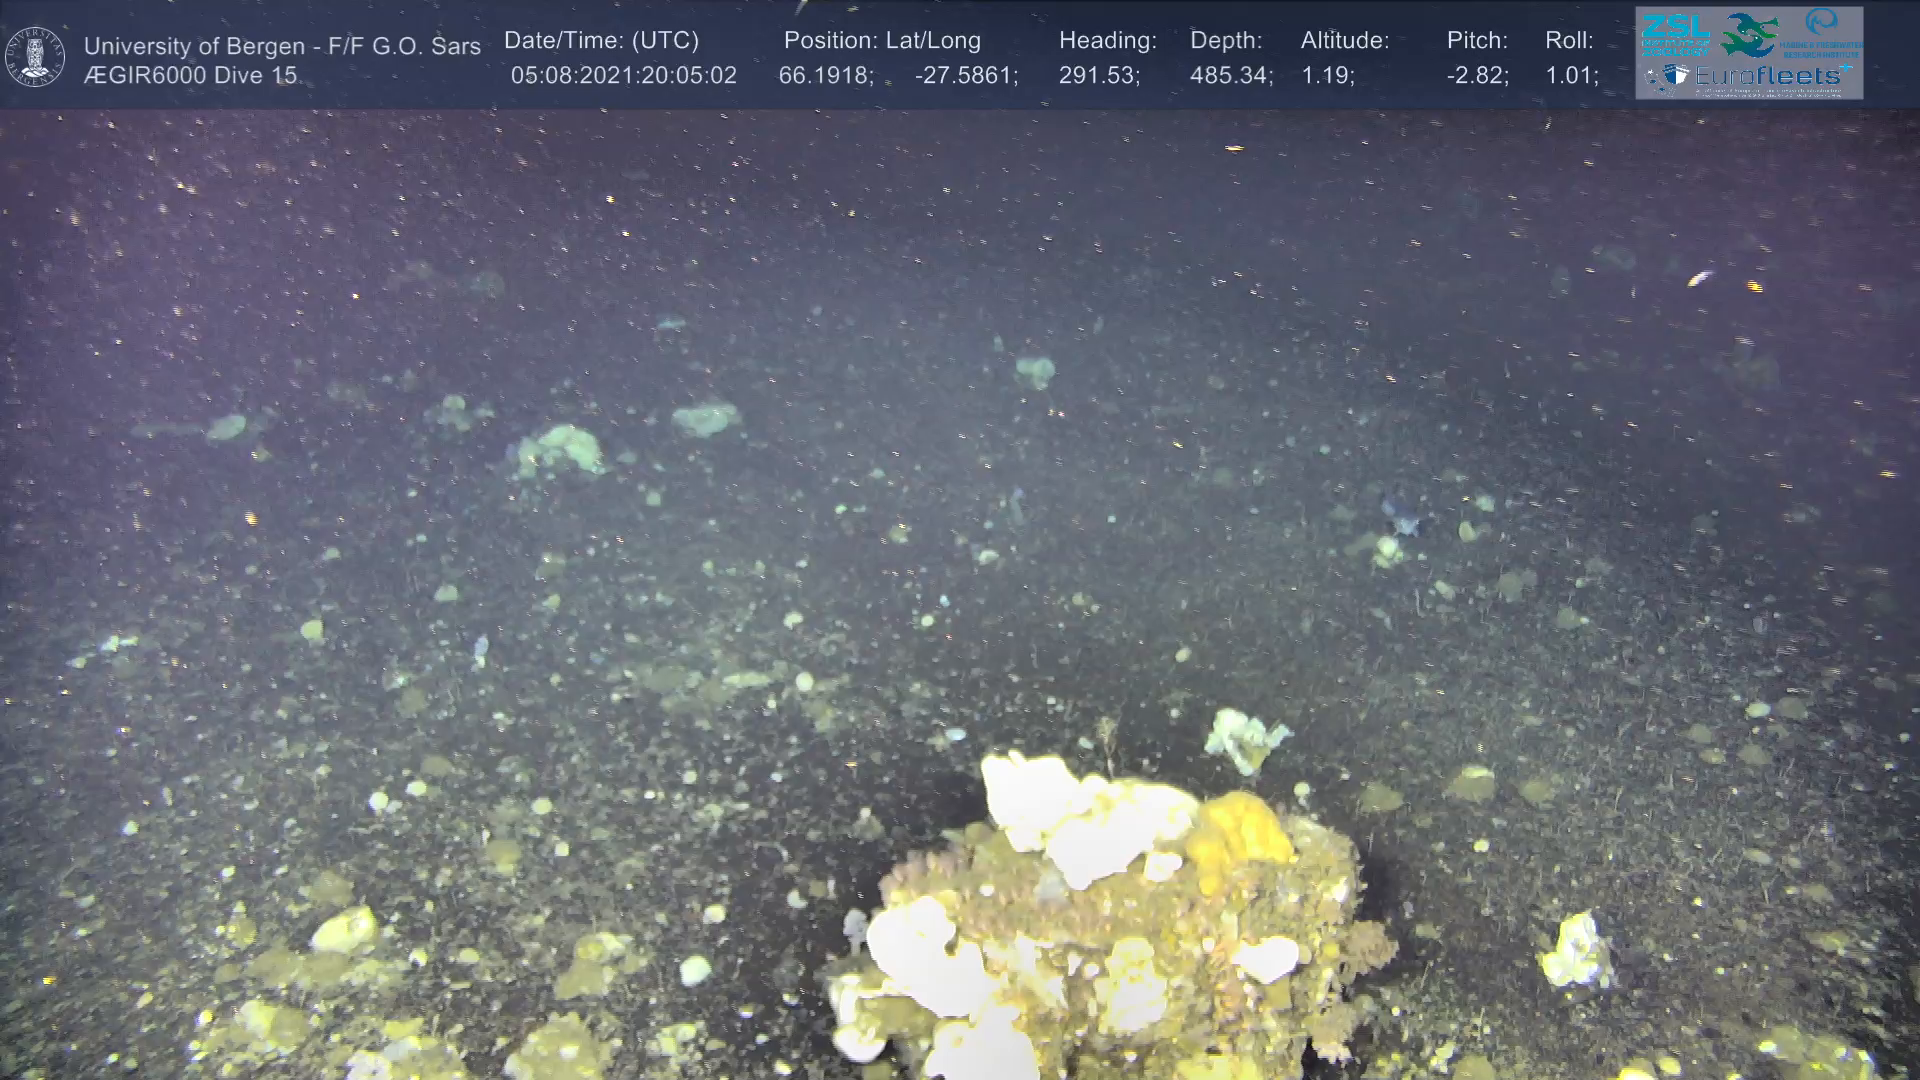The image size is (1920, 1080).
Task: Click the latitude value 66.1918
Action: pyautogui.click(x=824, y=76)
